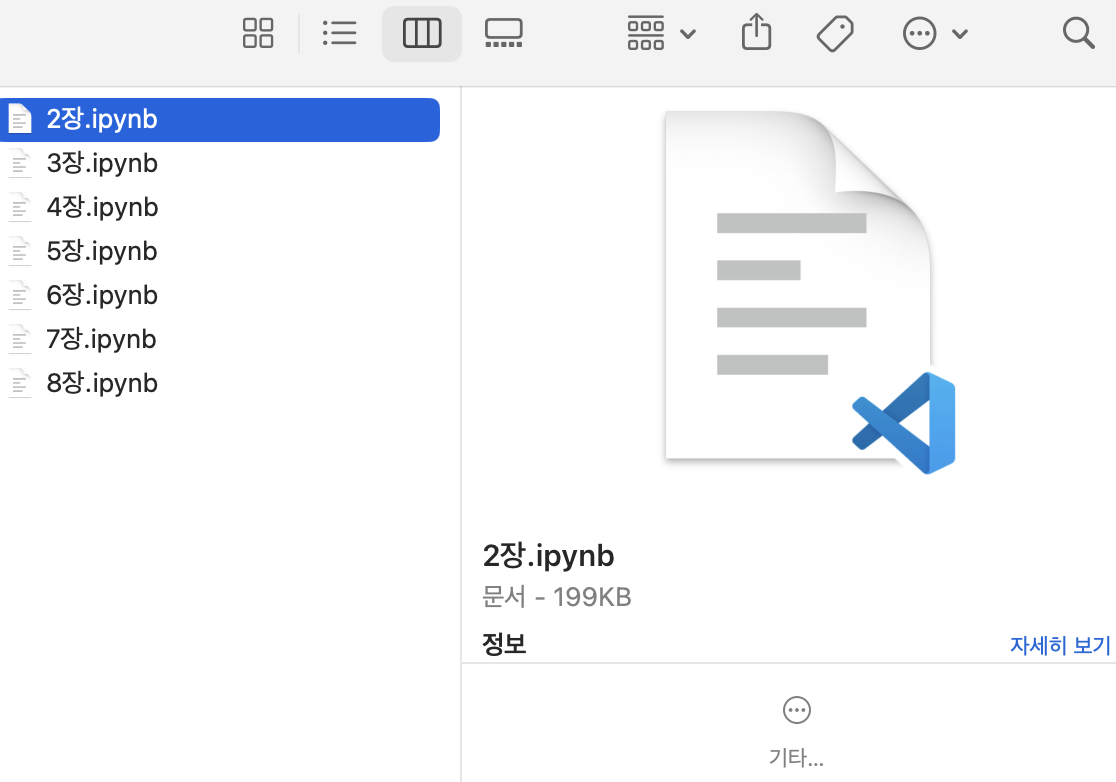This screenshot has height=782, width=1116.
Task: Click the document icon beside 7장.ipynb
Action: pos(20,339)
